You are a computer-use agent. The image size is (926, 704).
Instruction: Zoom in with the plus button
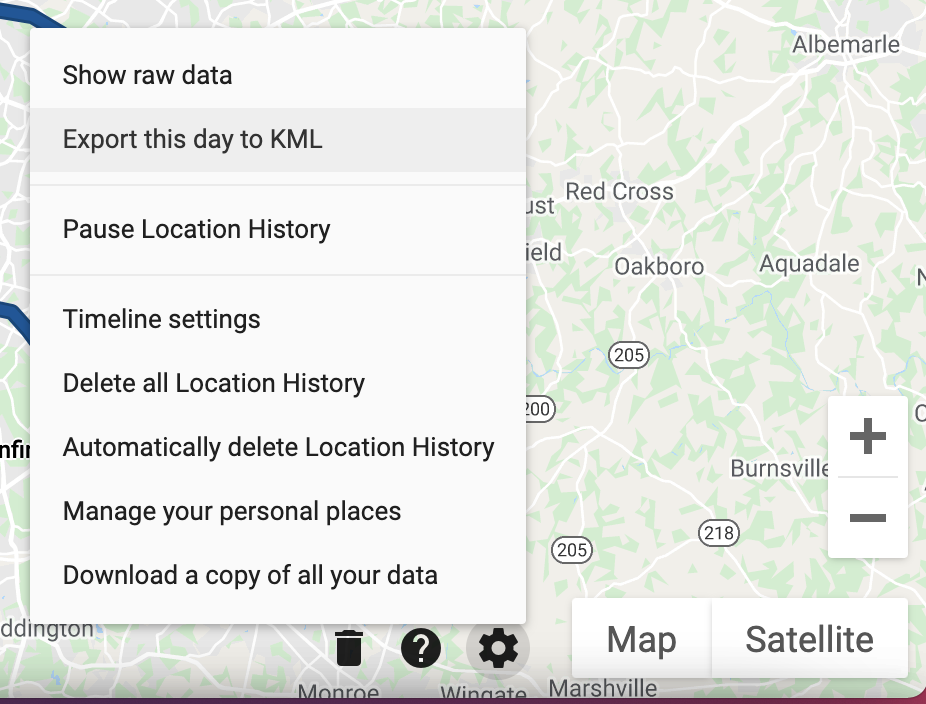(x=868, y=436)
